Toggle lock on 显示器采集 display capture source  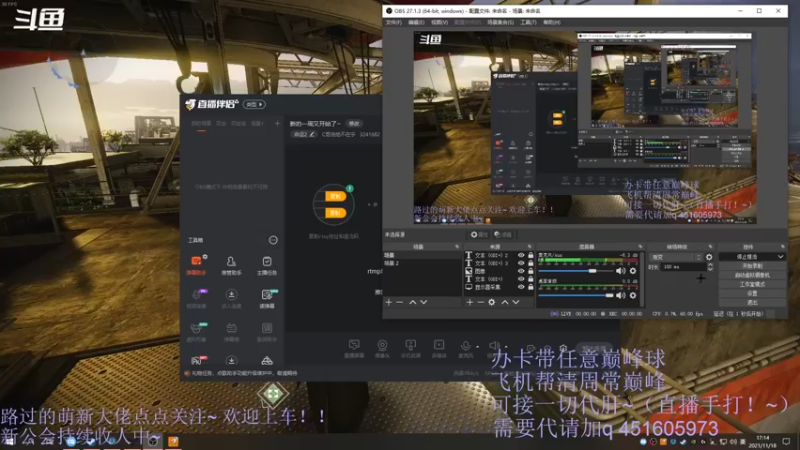[531, 287]
